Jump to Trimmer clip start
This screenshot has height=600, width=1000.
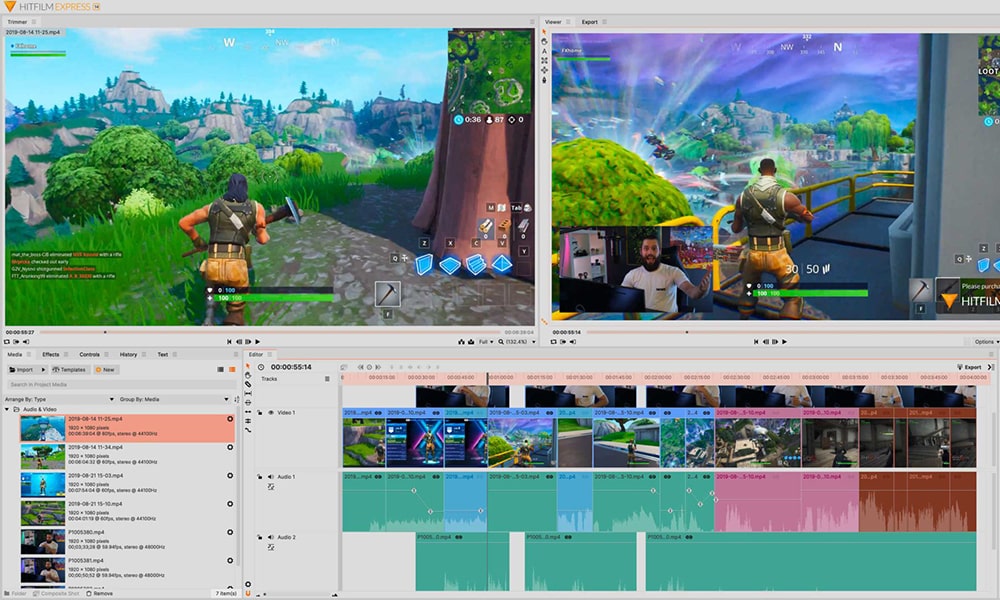click(229, 342)
